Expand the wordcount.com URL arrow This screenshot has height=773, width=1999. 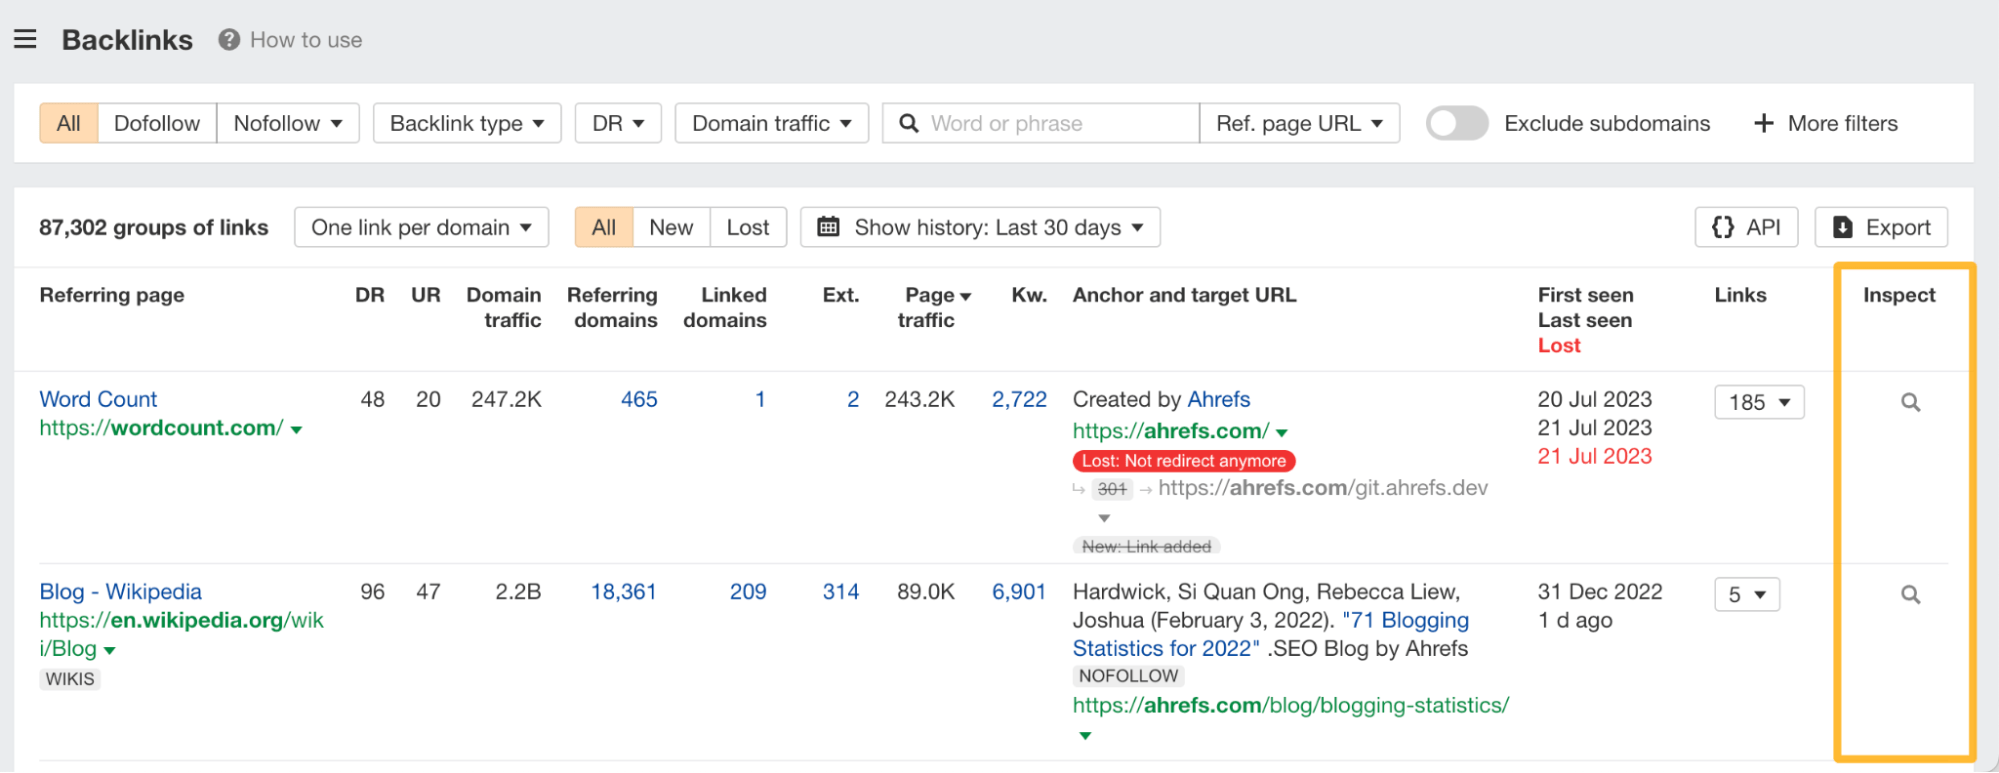[296, 430]
